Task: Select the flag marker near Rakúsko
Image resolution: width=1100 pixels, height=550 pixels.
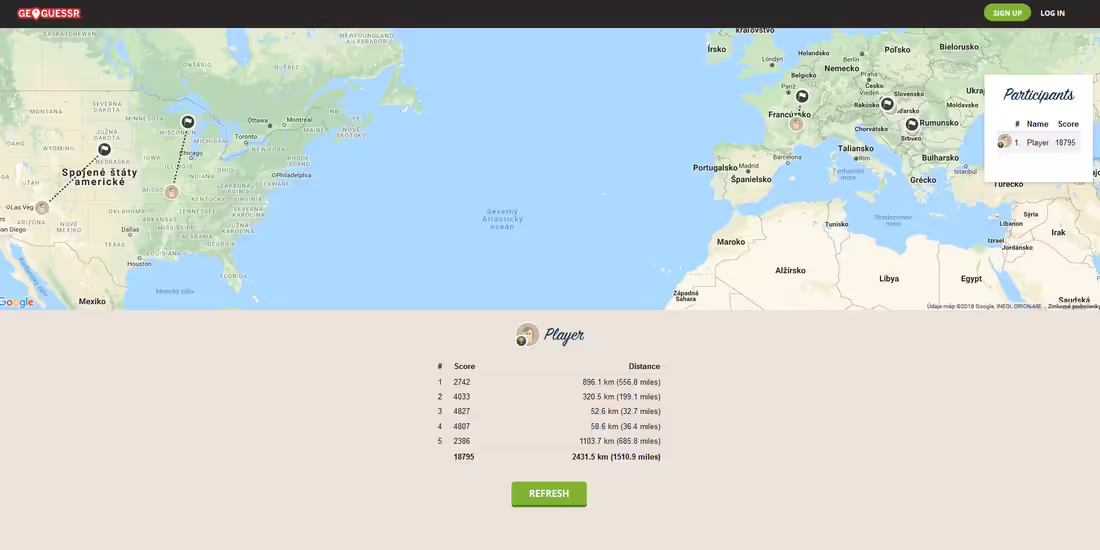Action: coord(887,105)
